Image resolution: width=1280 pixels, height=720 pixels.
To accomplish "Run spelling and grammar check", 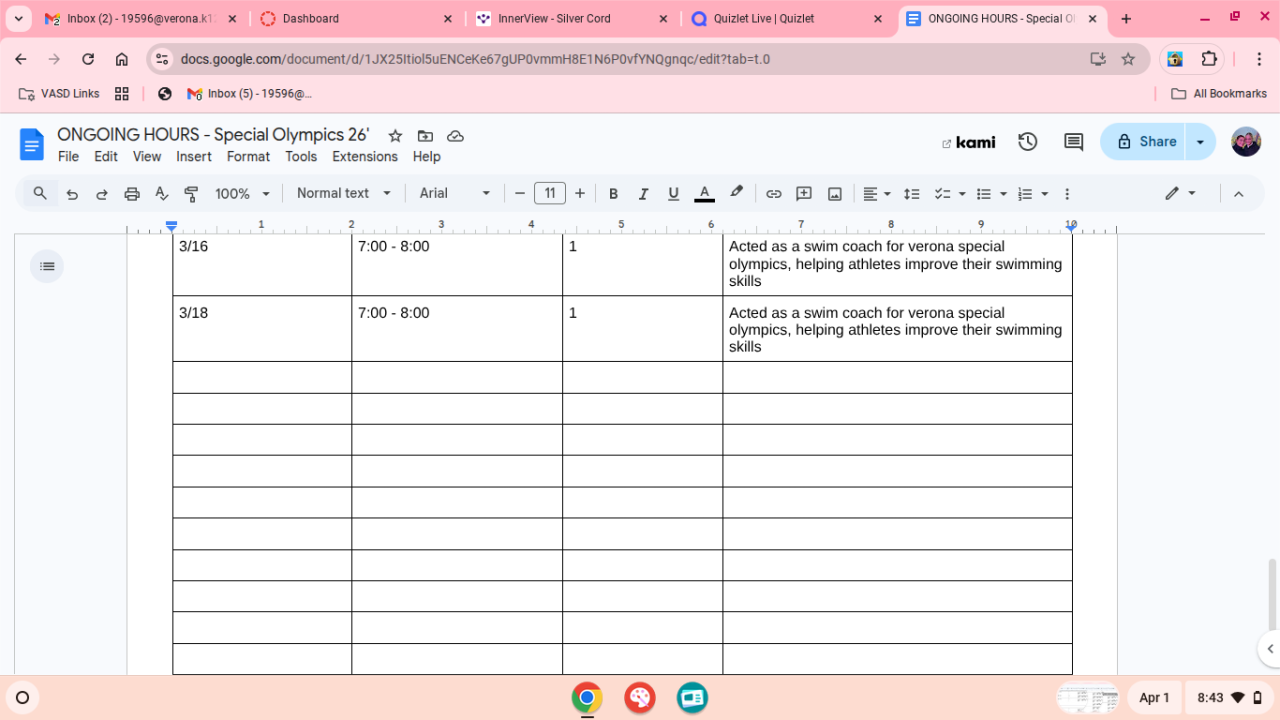I will pos(162,194).
